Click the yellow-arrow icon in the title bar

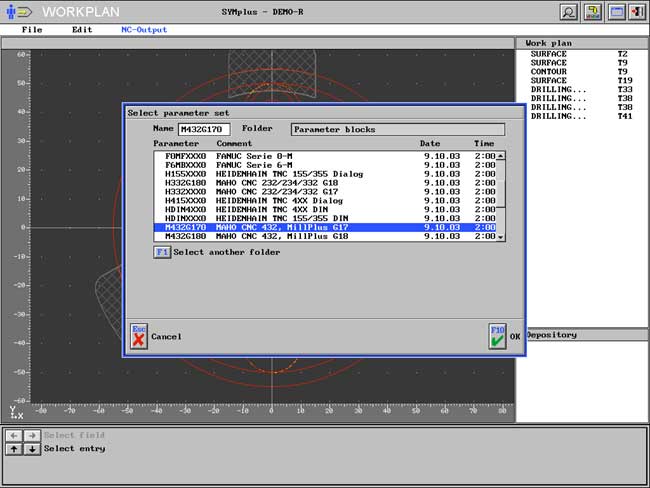click(592, 12)
